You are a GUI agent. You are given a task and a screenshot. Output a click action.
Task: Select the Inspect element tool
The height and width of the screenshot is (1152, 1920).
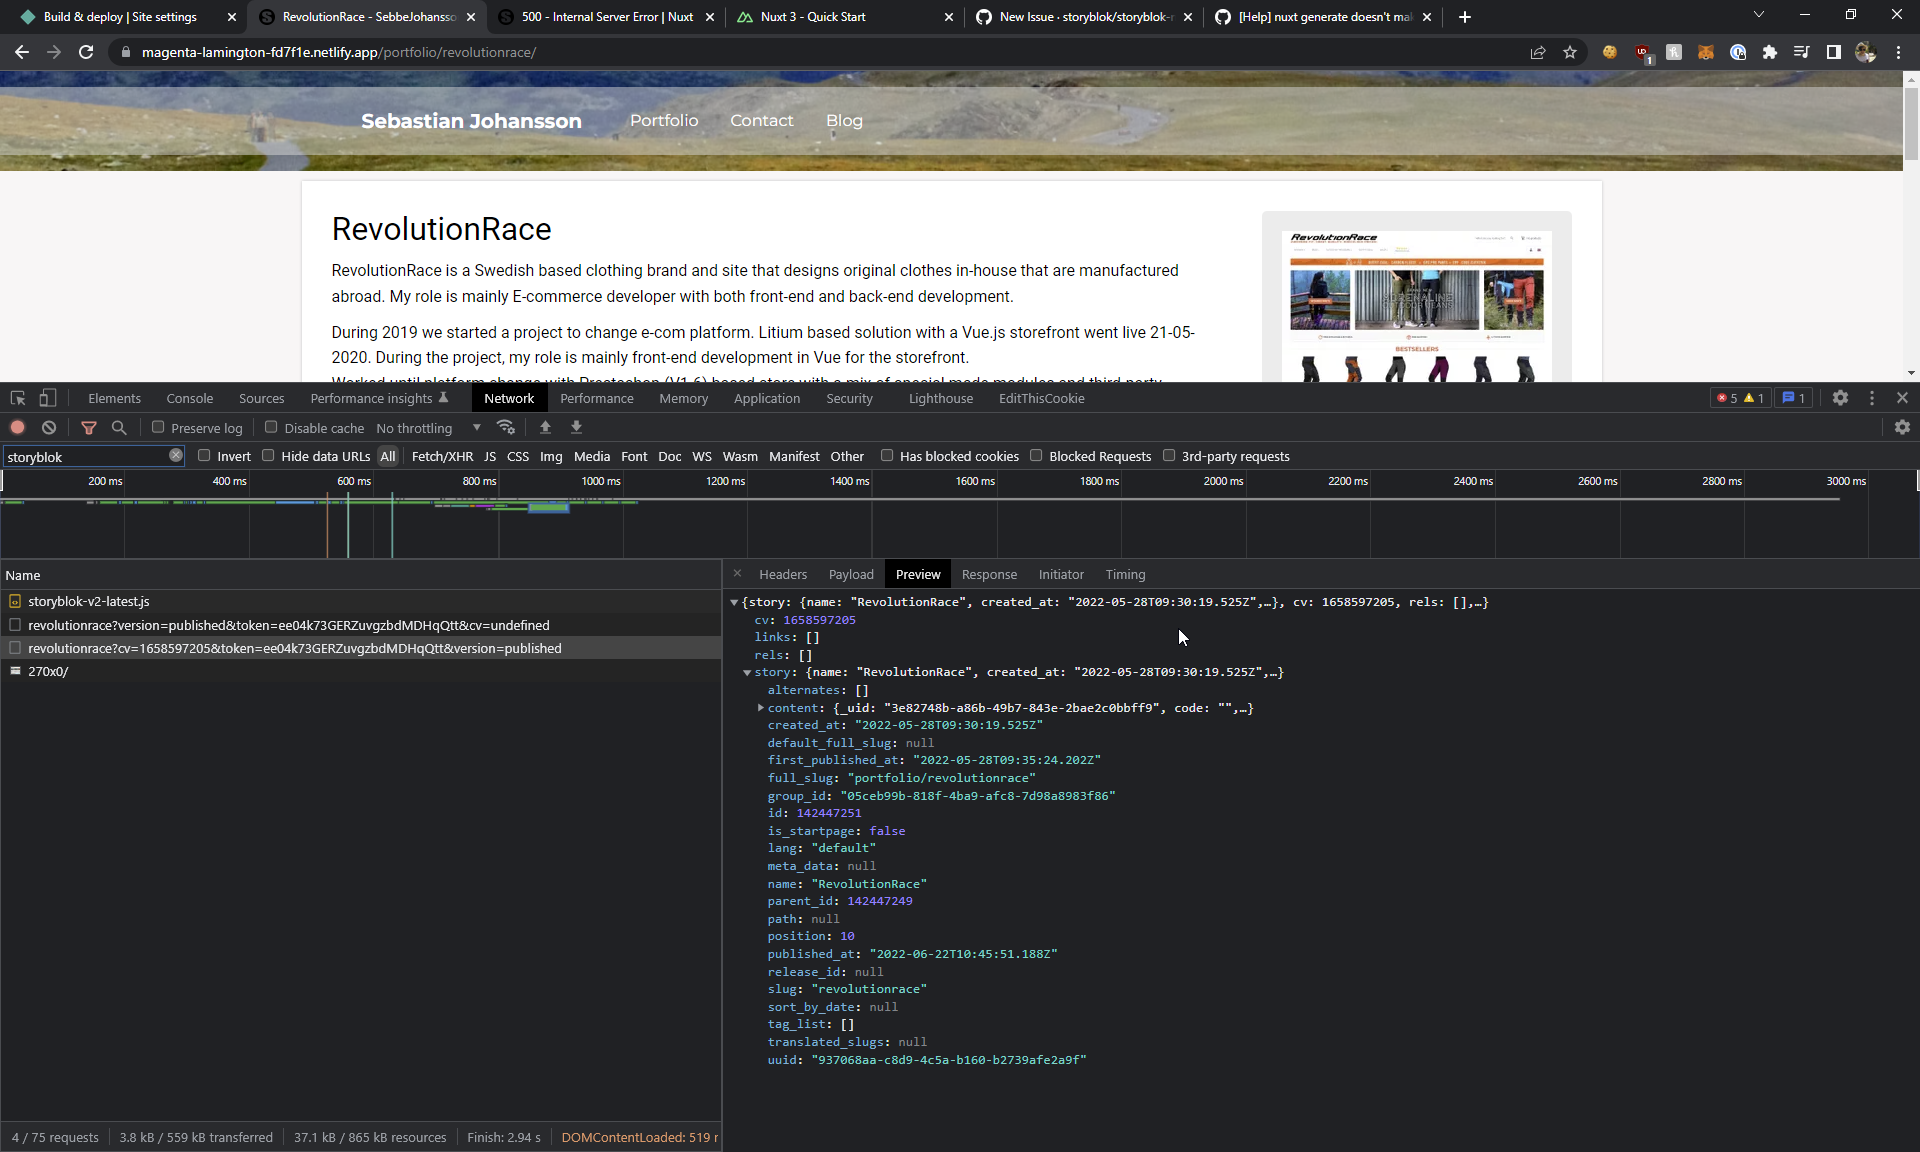coord(17,398)
